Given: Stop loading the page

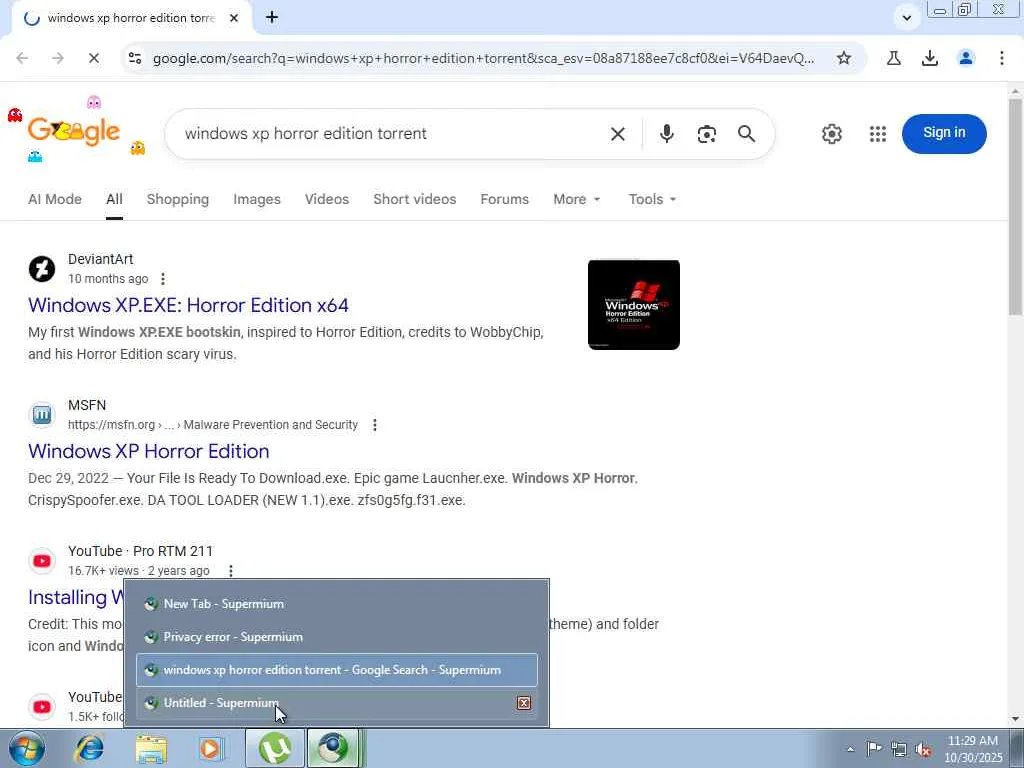Looking at the screenshot, I should pyautogui.click(x=94, y=58).
